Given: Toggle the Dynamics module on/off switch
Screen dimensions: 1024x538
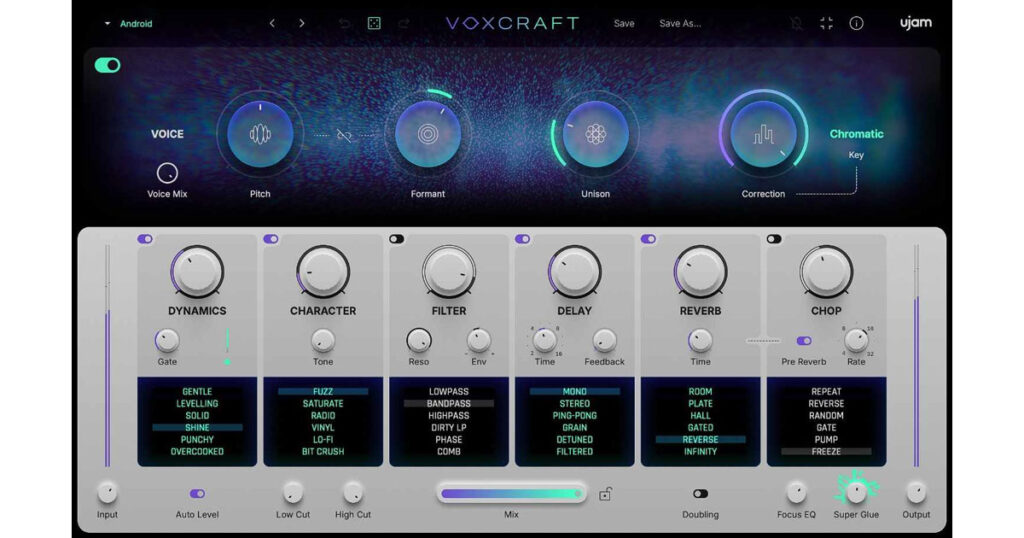Looking at the screenshot, I should click(145, 239).
